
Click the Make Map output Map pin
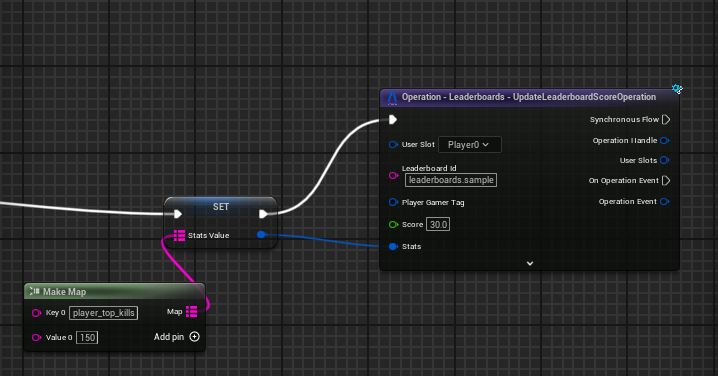click(x=191, y=312)
